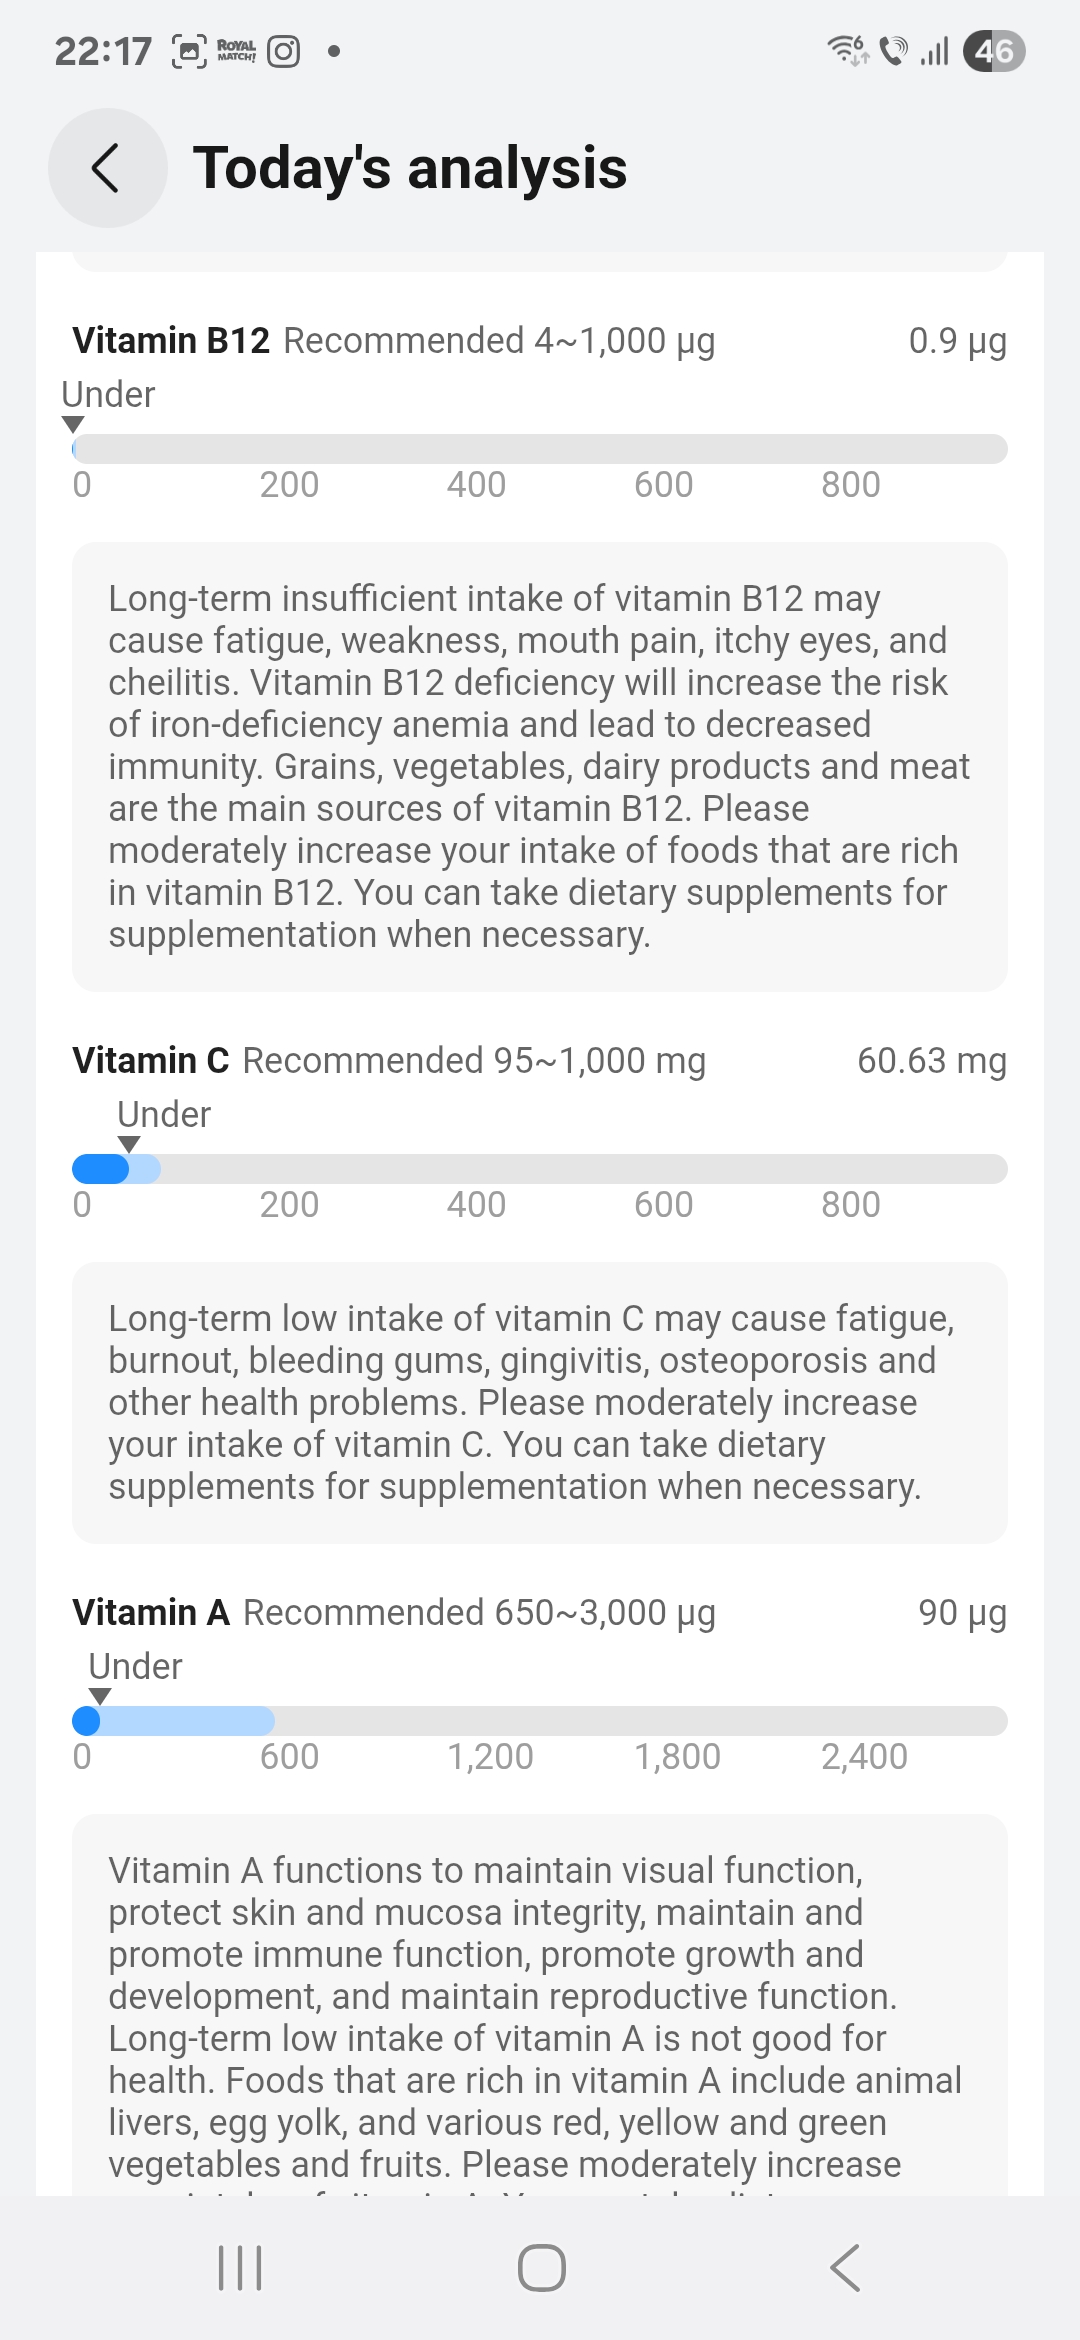This screenshot has height=2340, width=1080.
Task: Tap the Vitamin C low intake description card
Action: click(x=540, y=1402)
